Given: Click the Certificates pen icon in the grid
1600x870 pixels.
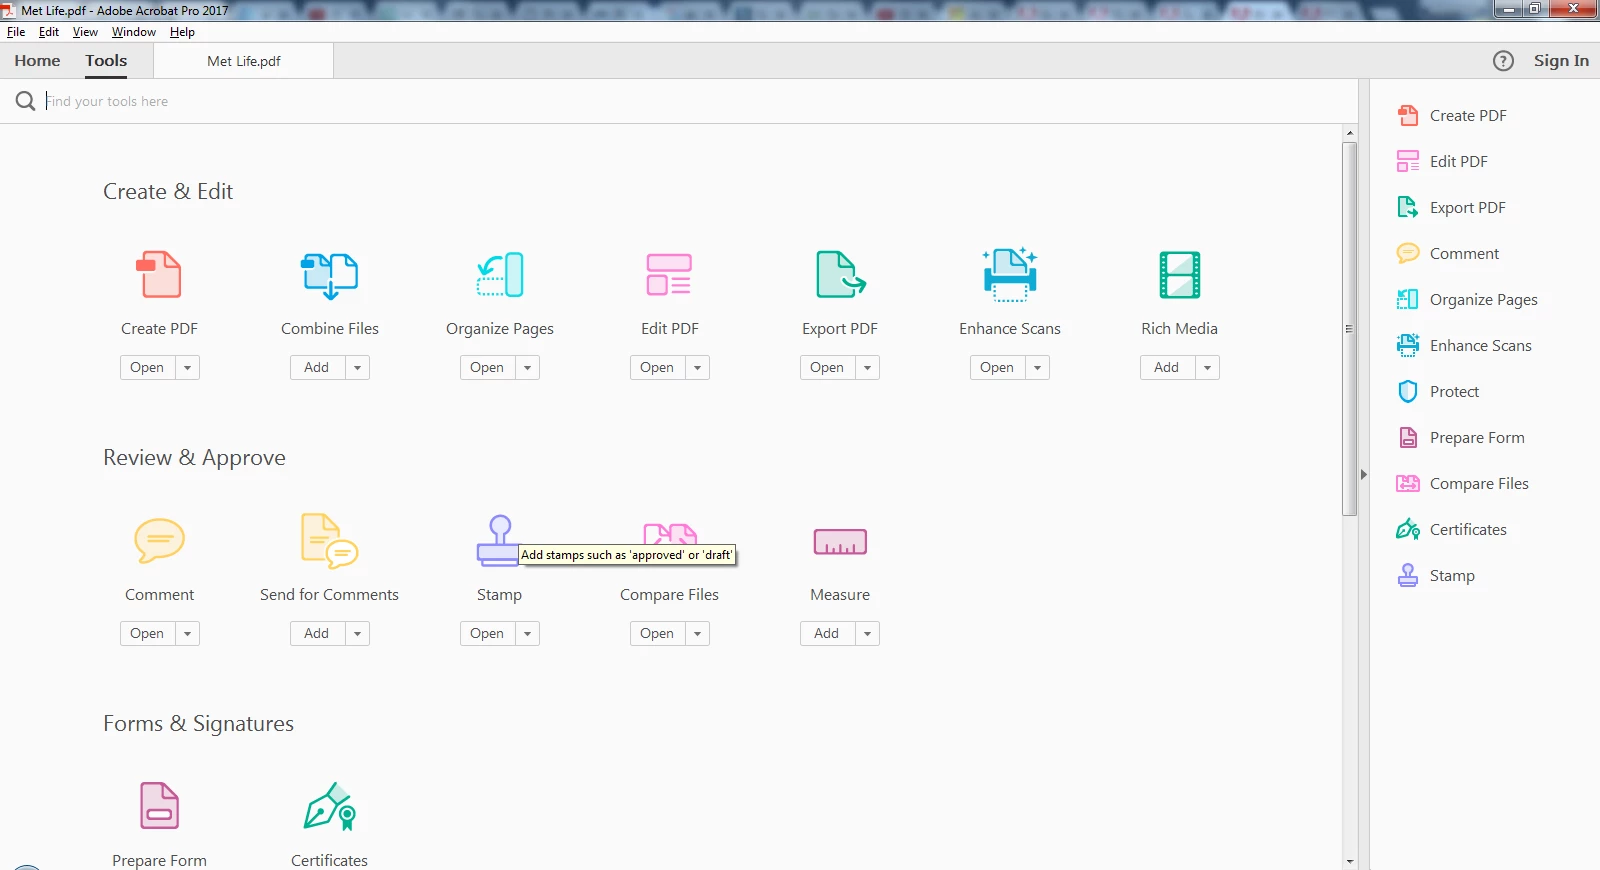Looking at the screenshot, I should click(330, 806).
